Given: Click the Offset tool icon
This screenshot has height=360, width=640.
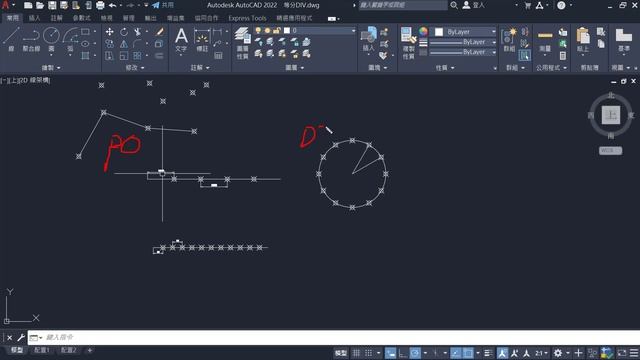Looking at the screenshot, I should click(160, 56).
